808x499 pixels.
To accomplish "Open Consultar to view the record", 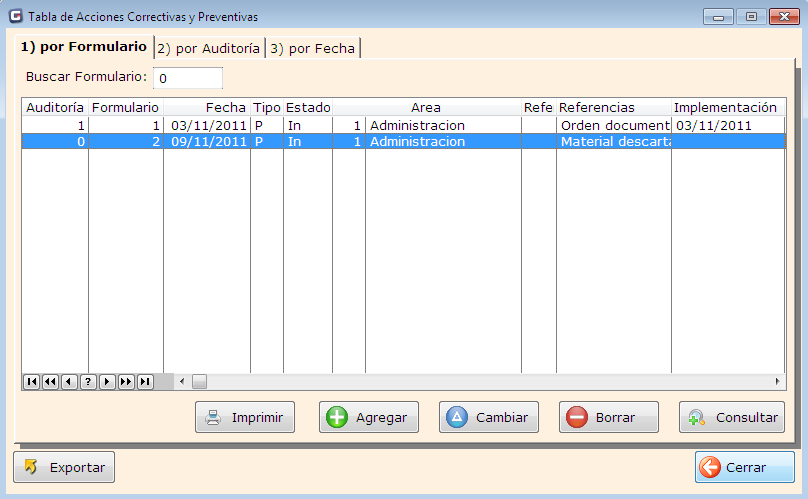I will tap(731, 417).
